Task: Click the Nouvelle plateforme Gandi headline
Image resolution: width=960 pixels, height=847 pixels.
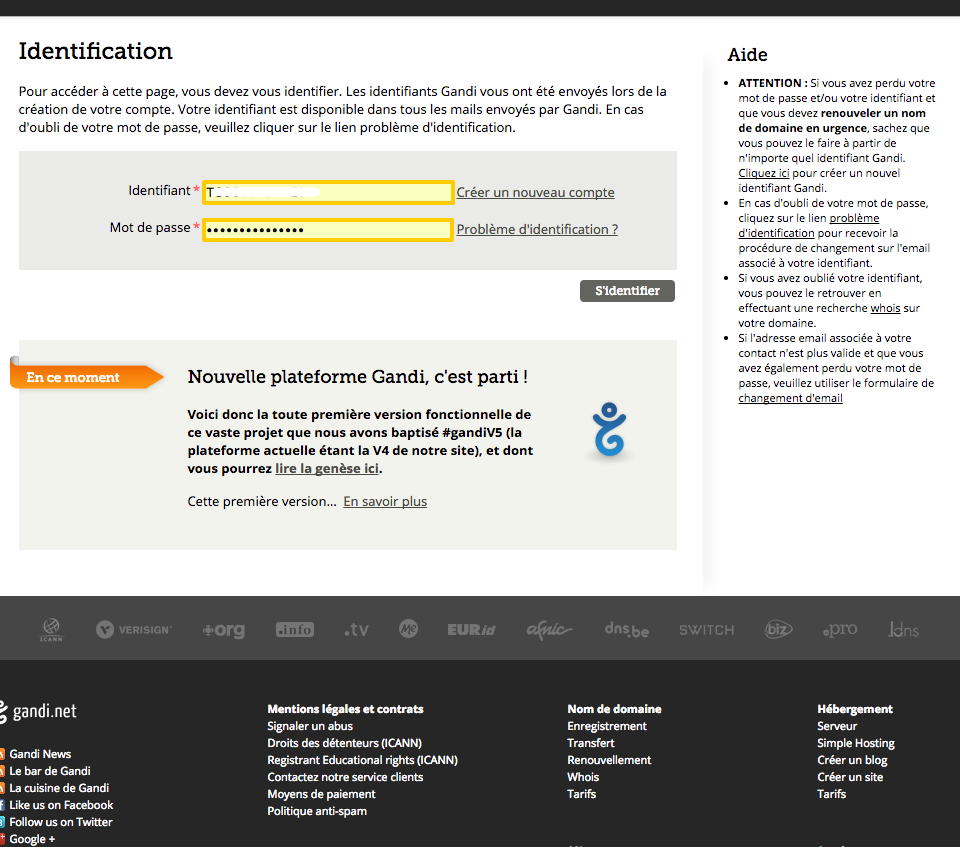Action: [x=358, y=377]
